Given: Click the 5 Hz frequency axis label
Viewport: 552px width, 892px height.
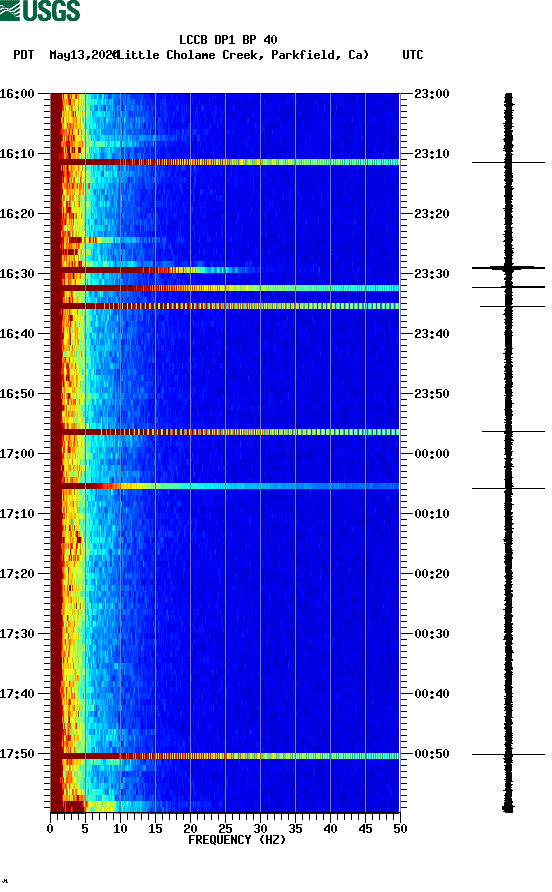Looking at the screenshot, I should coord(85,829).
